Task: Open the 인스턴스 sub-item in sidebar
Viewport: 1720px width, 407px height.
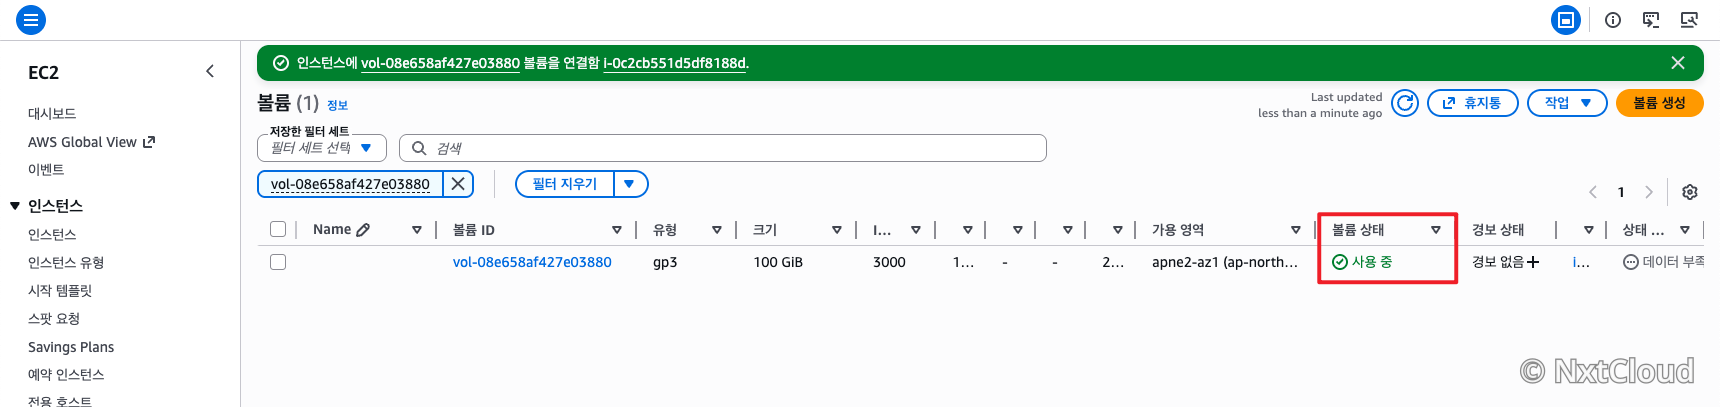Action: pos(52,234)
